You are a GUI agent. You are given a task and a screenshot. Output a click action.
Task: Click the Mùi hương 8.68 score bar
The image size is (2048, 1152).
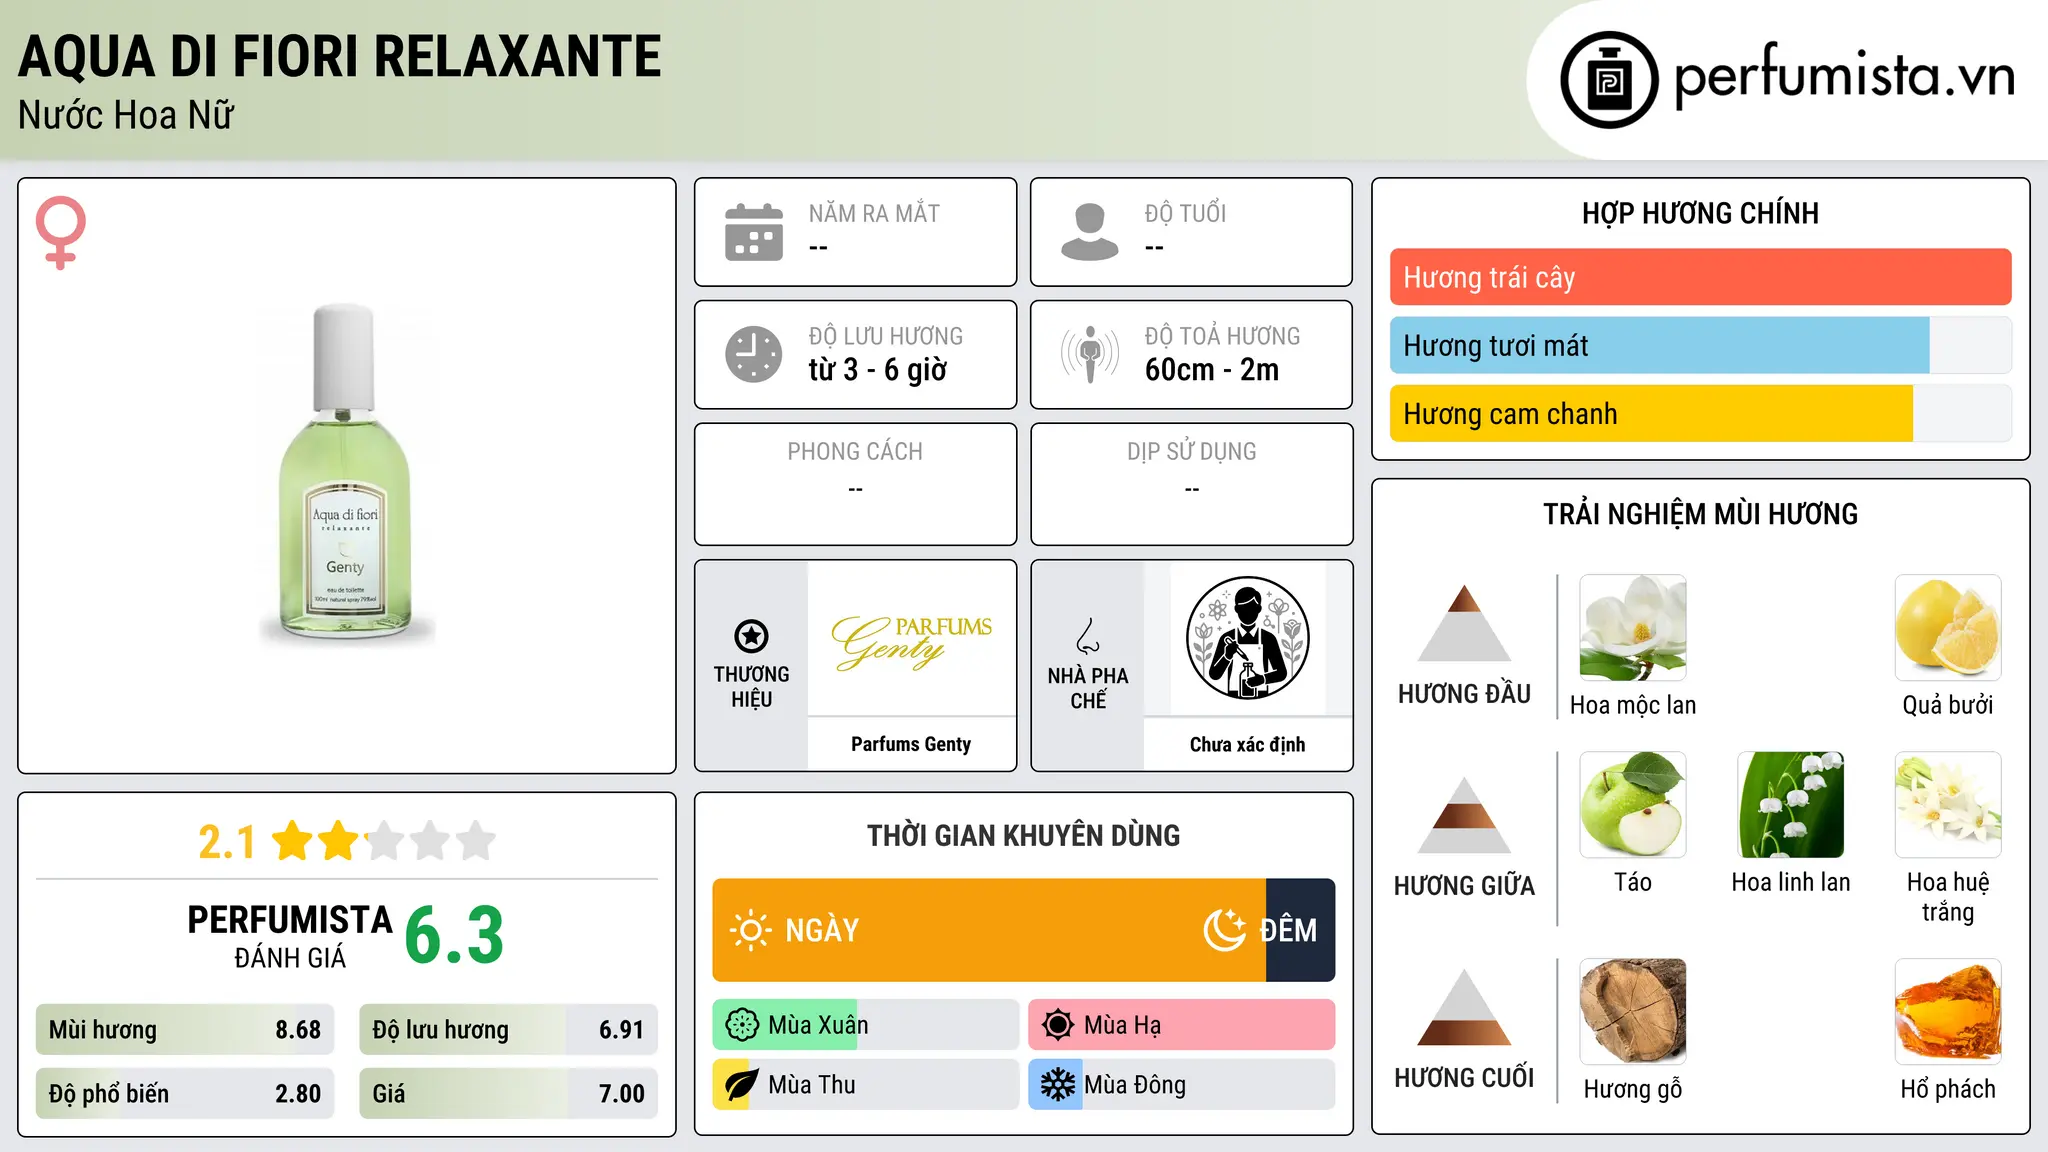pos(185,1030)
